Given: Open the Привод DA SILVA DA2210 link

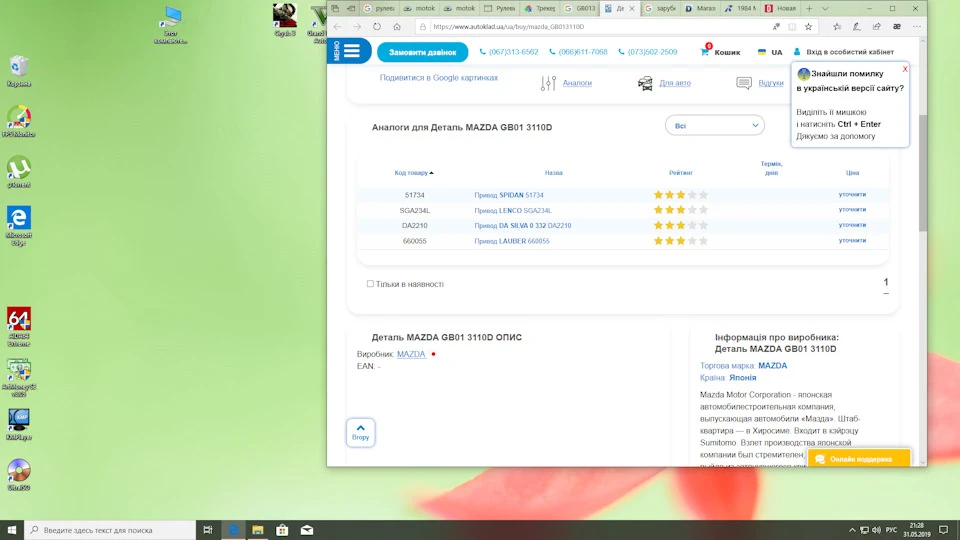Looking at the screenshot, I should point(522,225).
